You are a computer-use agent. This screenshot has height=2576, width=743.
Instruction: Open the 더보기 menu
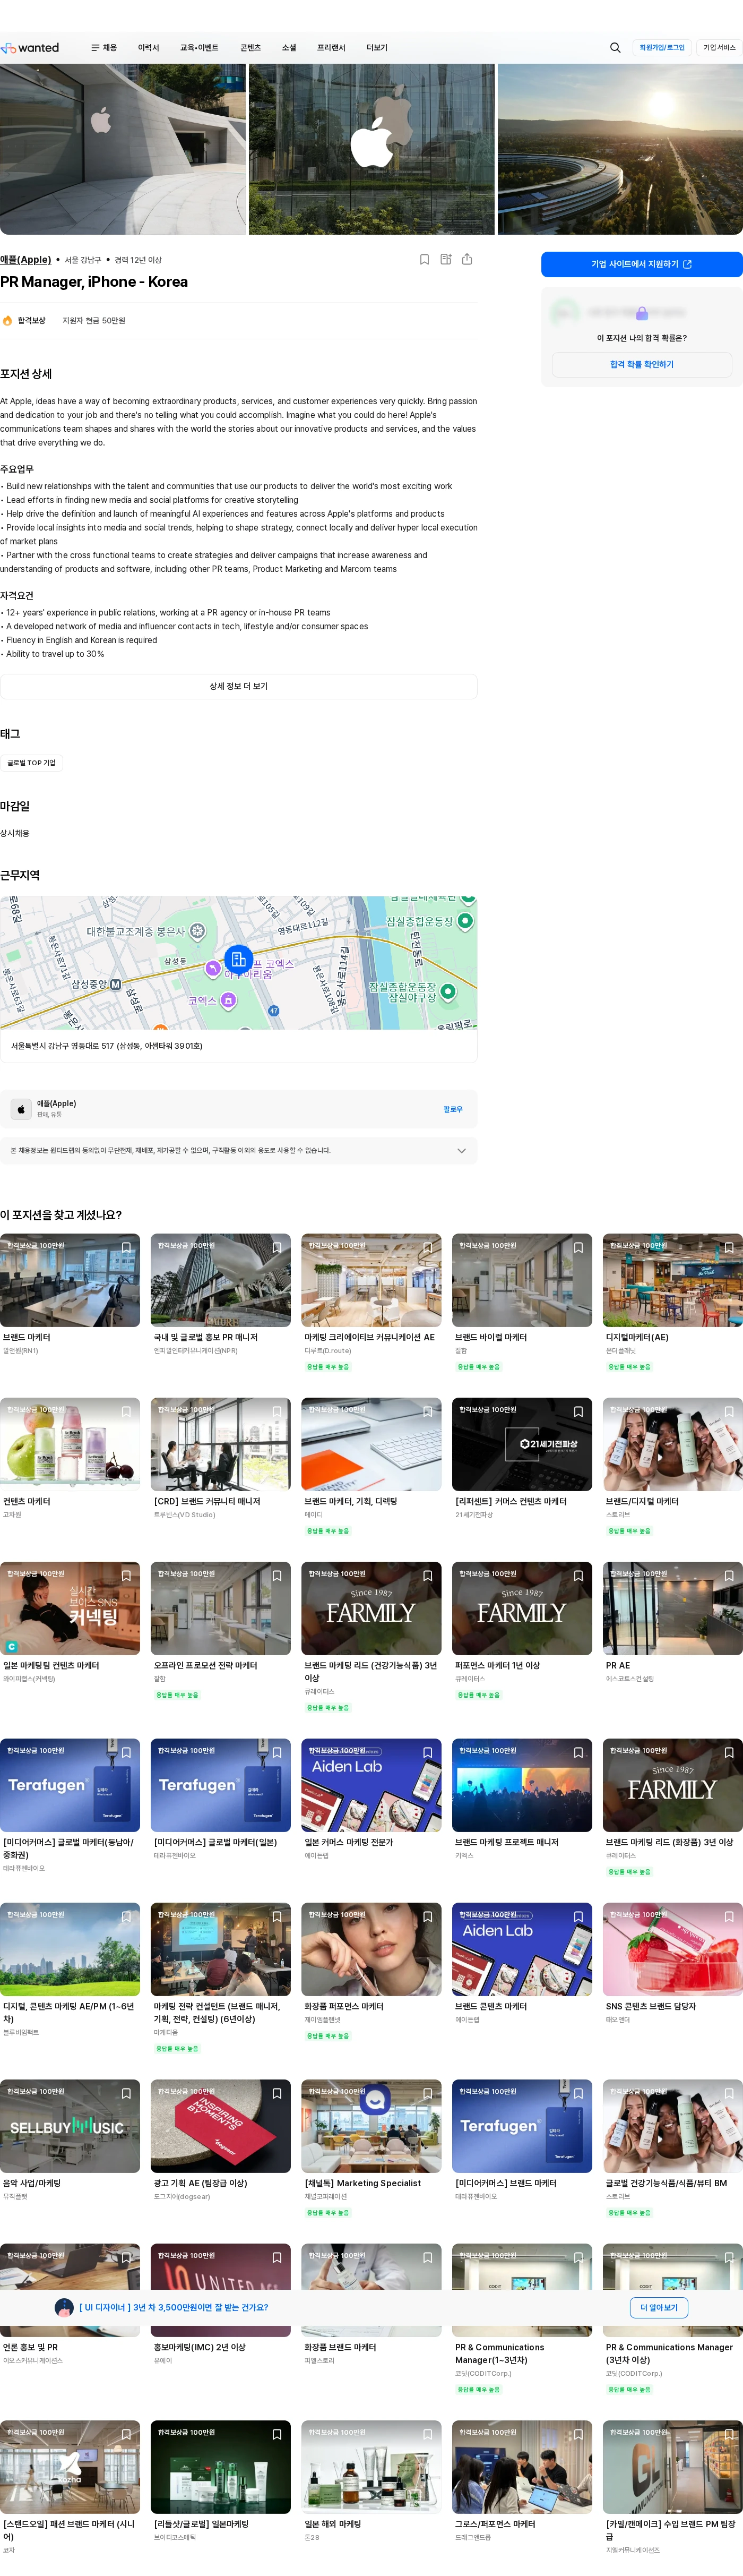tap(377, 48)
